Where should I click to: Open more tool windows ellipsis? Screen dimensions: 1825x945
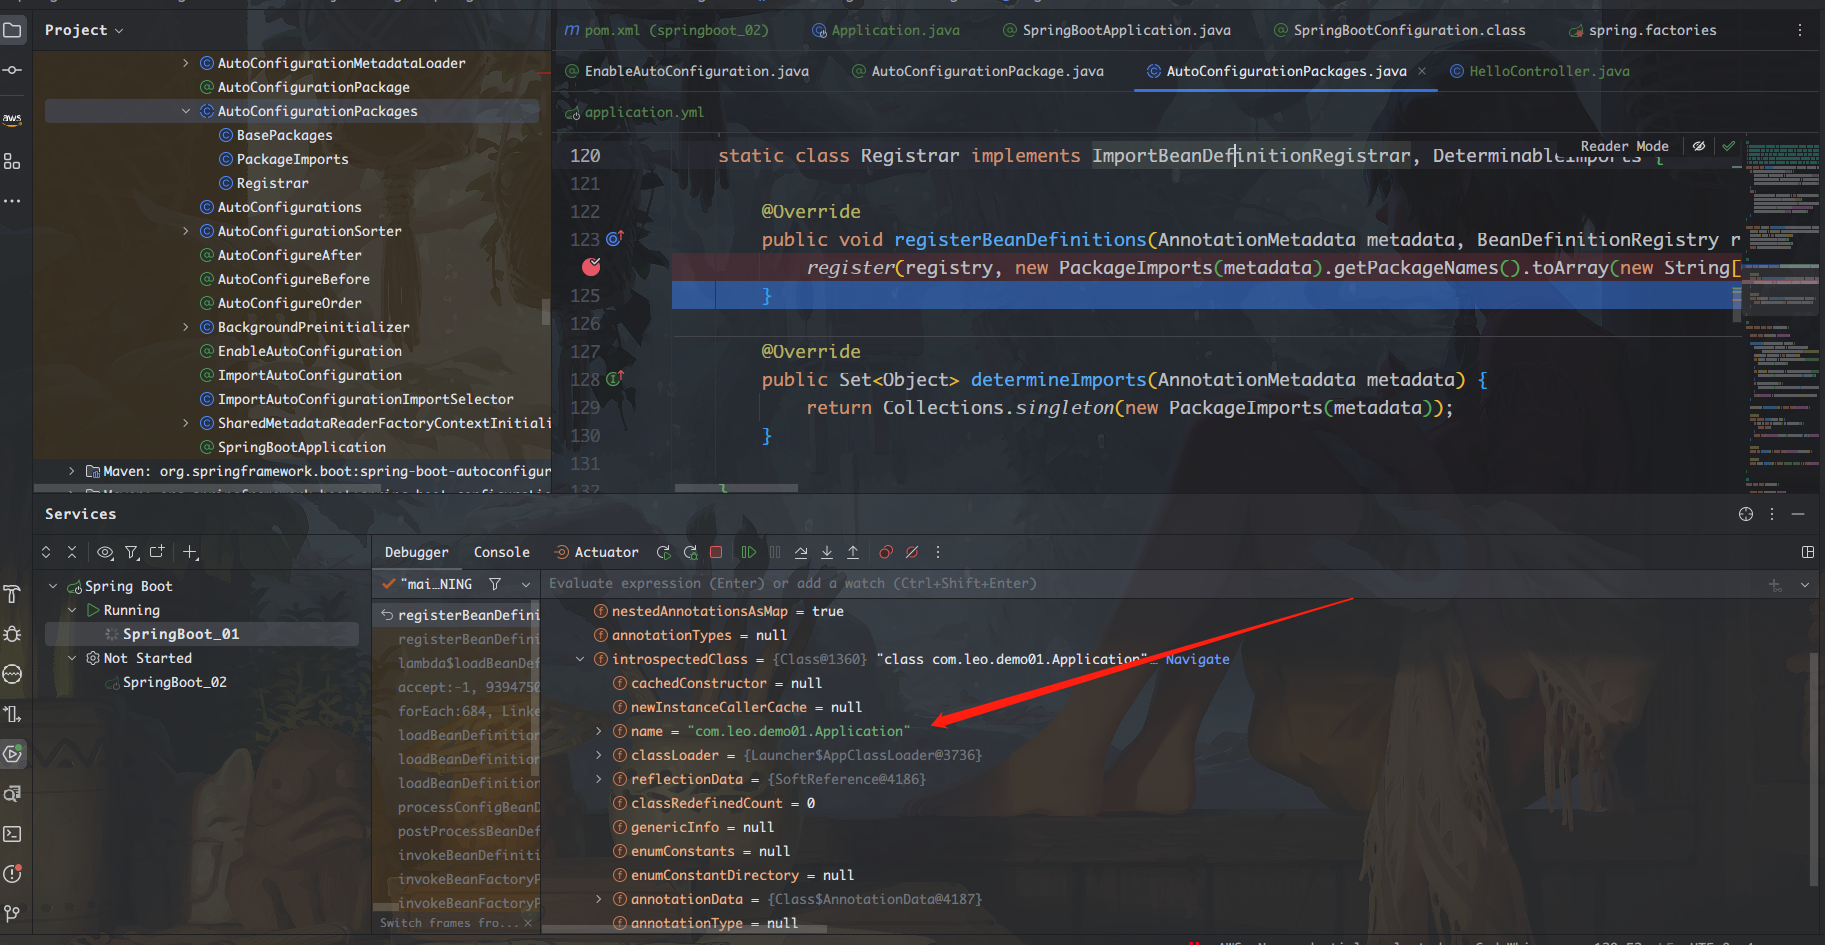pos(12,201)
